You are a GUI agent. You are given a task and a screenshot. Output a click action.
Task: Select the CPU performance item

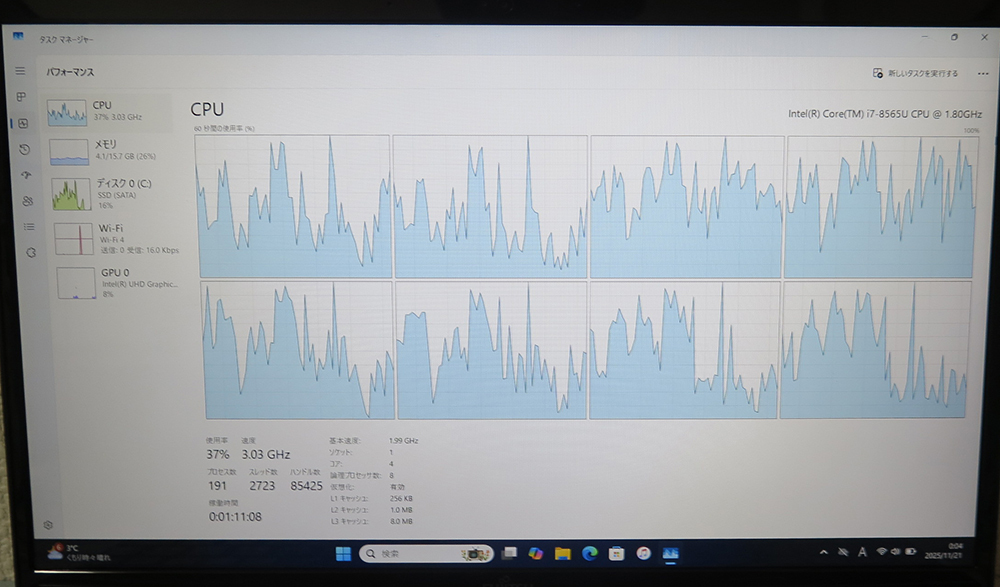[108, 113]
